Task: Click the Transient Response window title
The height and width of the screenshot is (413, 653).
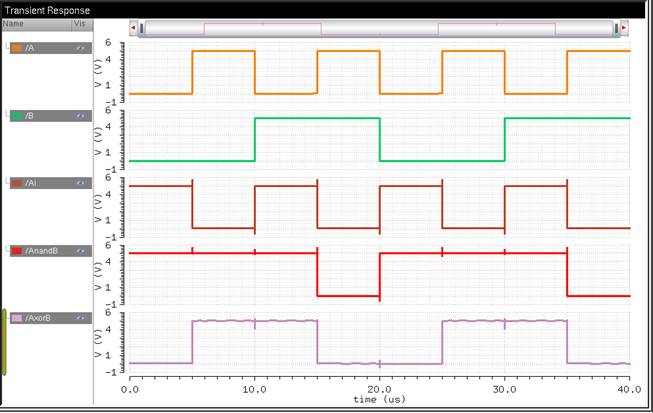Action: coord(48,10)
